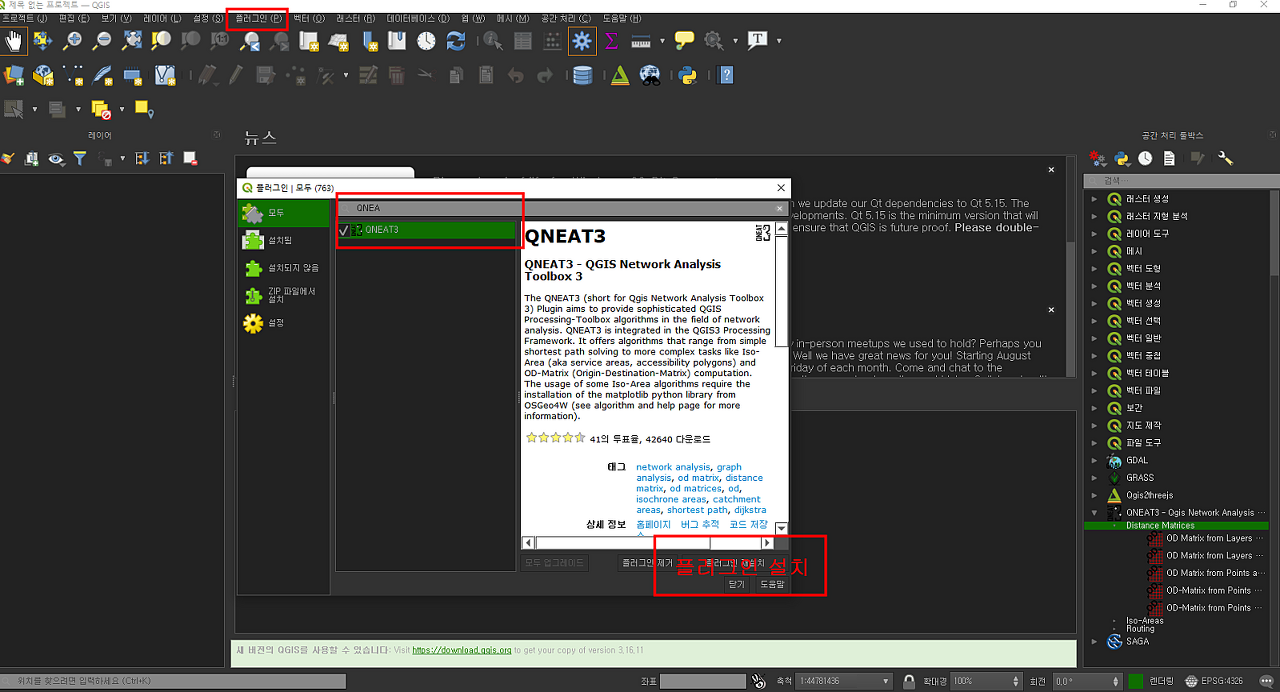Click the database cylinder toolbar icon
1280x692 pixels.
(582, 75)
